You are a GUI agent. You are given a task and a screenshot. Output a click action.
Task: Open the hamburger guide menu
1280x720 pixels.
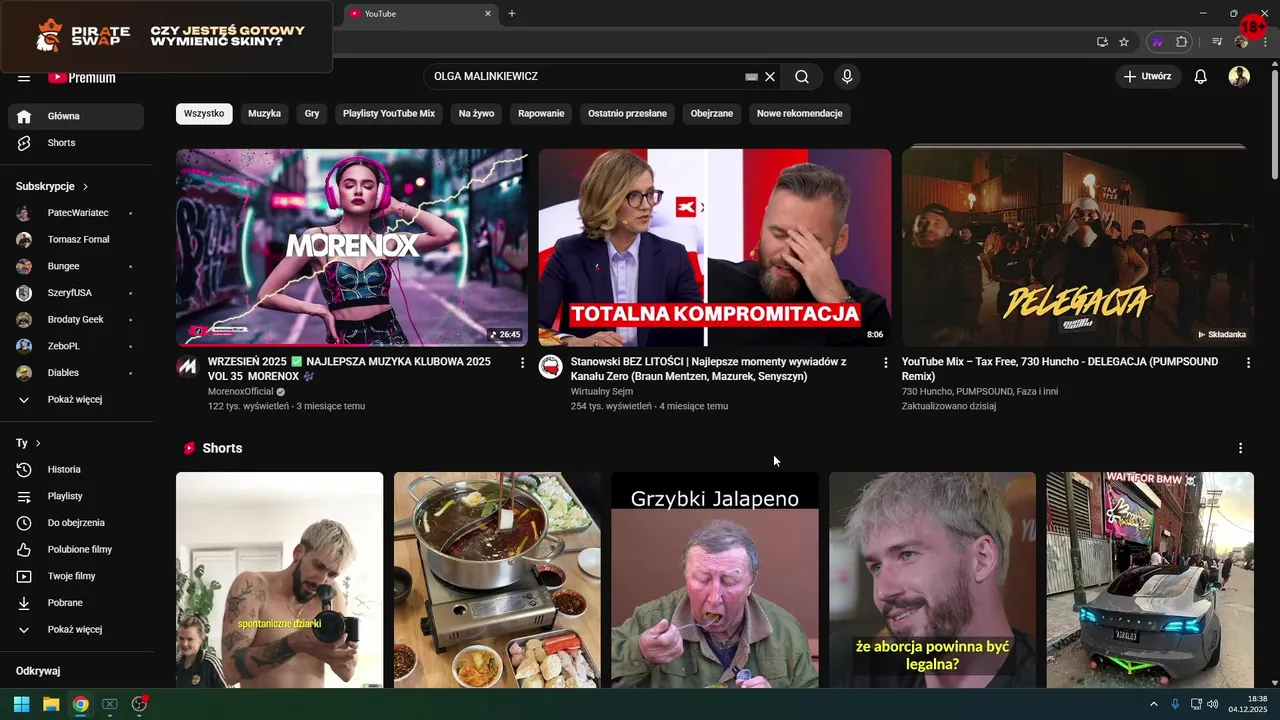point(24,78)
